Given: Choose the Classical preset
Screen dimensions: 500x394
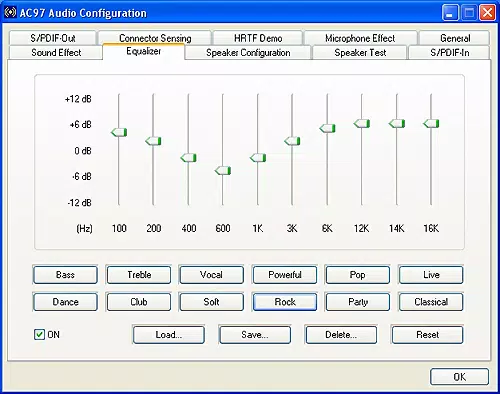Looking at the screenshot, I should coord(431,302).
